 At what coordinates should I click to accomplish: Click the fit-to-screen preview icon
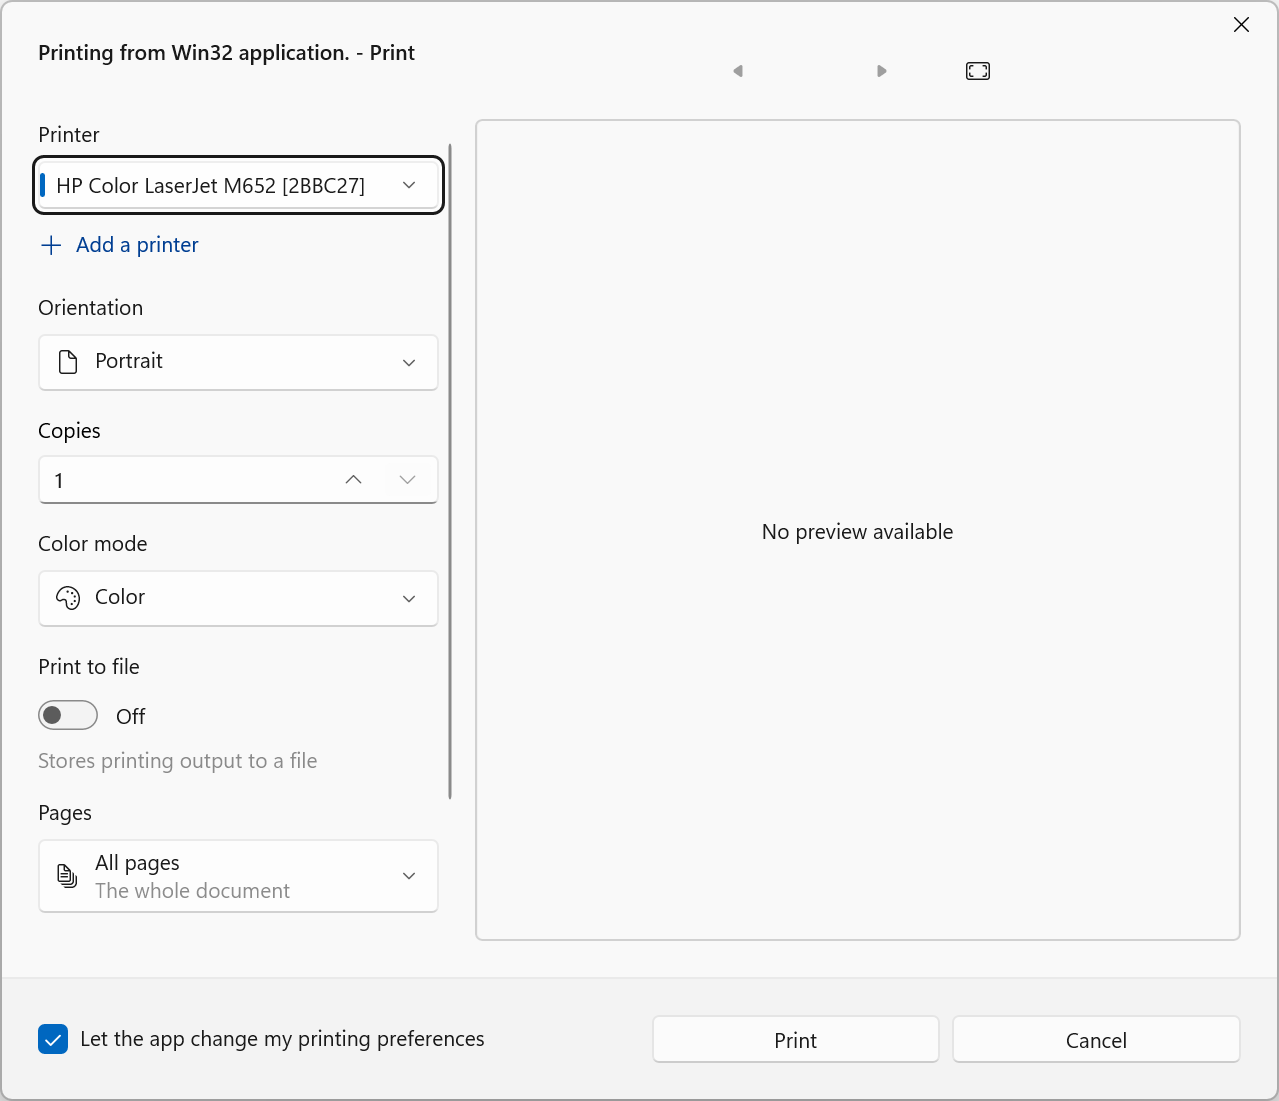[x=978, y=71]
